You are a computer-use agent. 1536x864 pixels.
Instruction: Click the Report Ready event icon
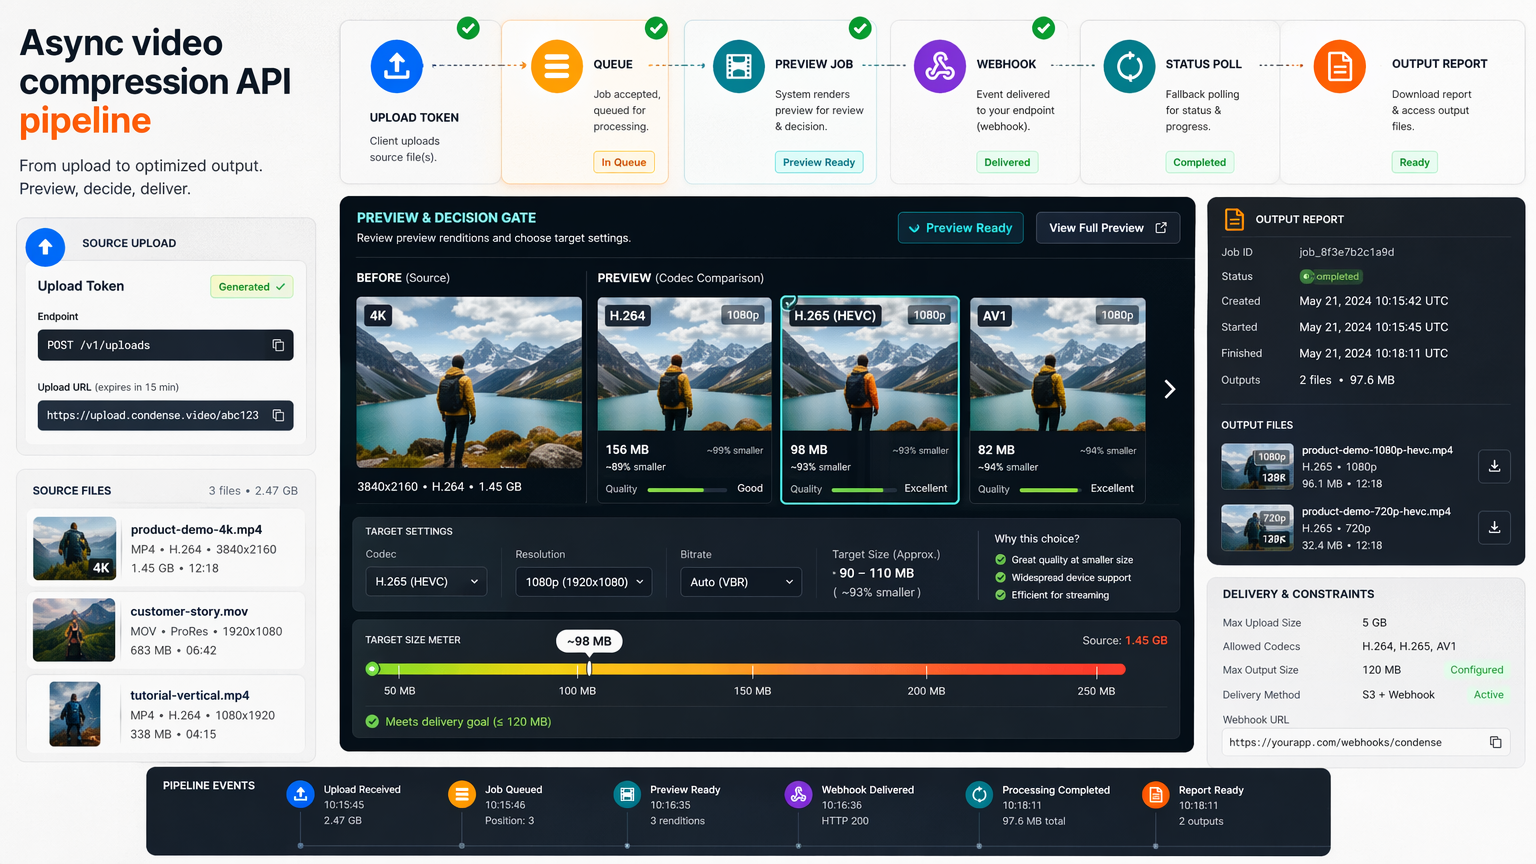(x=1155, y=794)
